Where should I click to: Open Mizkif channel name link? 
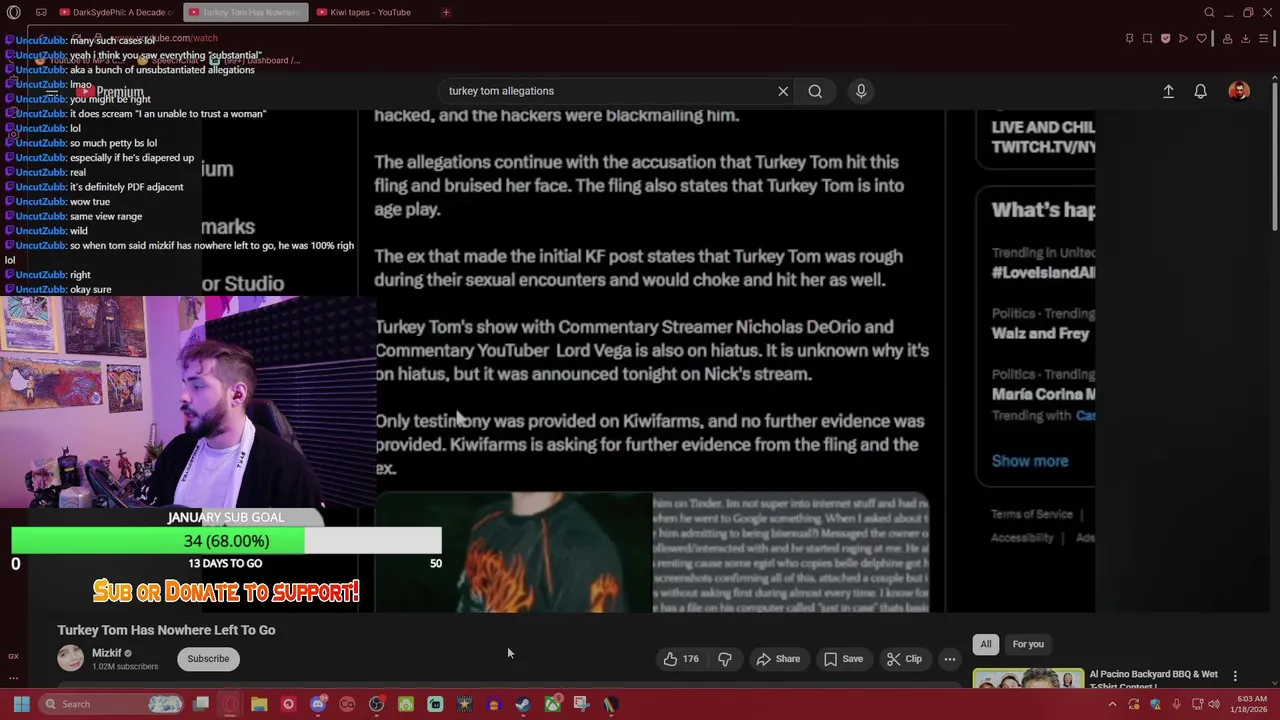click(106, 653)
